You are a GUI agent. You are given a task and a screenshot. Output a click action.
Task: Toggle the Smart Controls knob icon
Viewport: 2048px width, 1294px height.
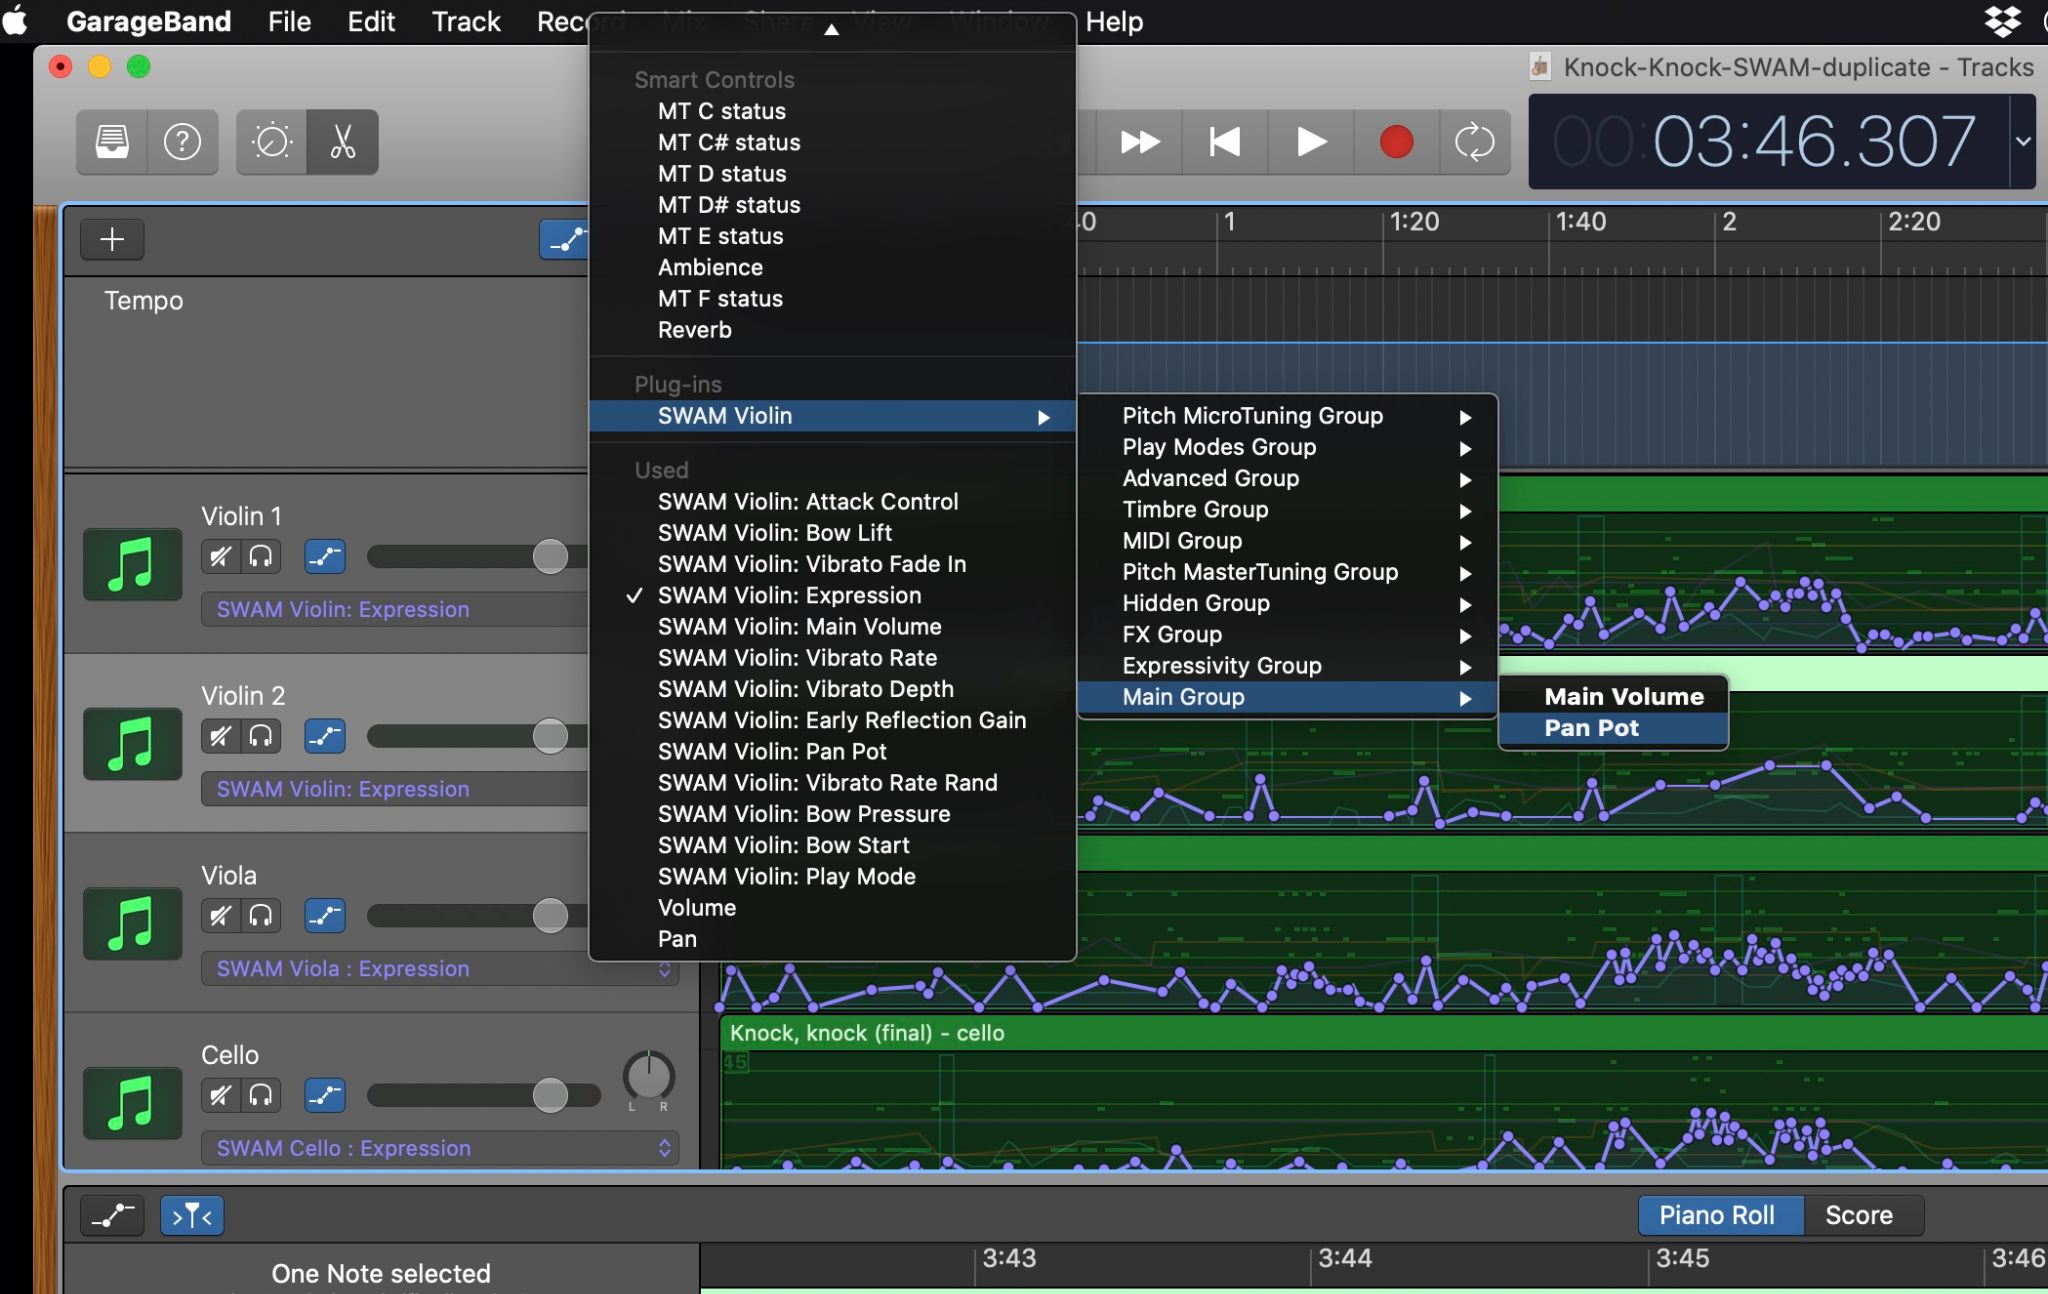pos(272,142)
